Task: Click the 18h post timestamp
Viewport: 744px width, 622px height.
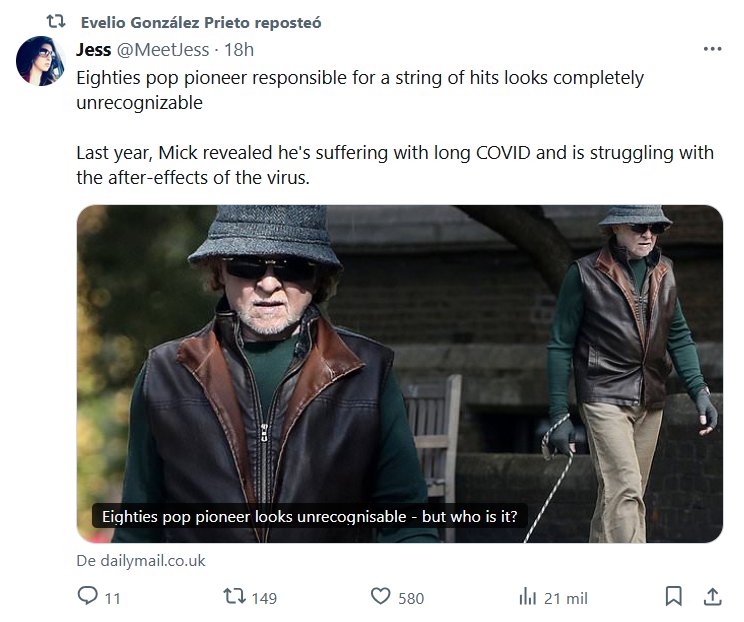Action: tap(240, 49)
